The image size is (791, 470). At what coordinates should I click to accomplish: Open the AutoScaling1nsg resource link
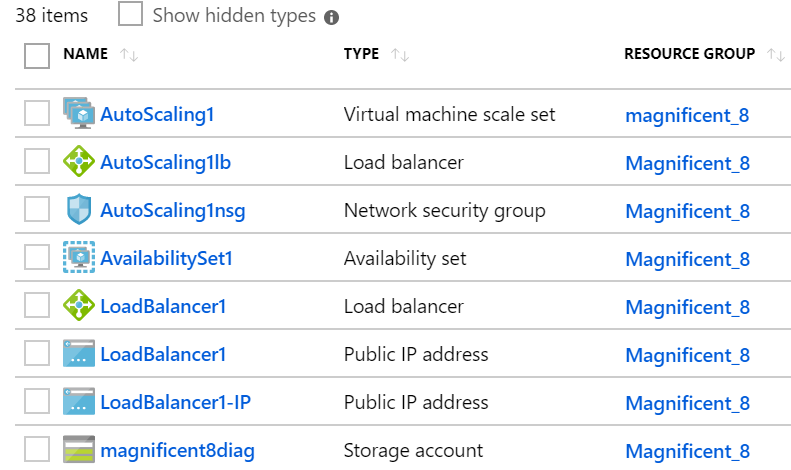173,210
